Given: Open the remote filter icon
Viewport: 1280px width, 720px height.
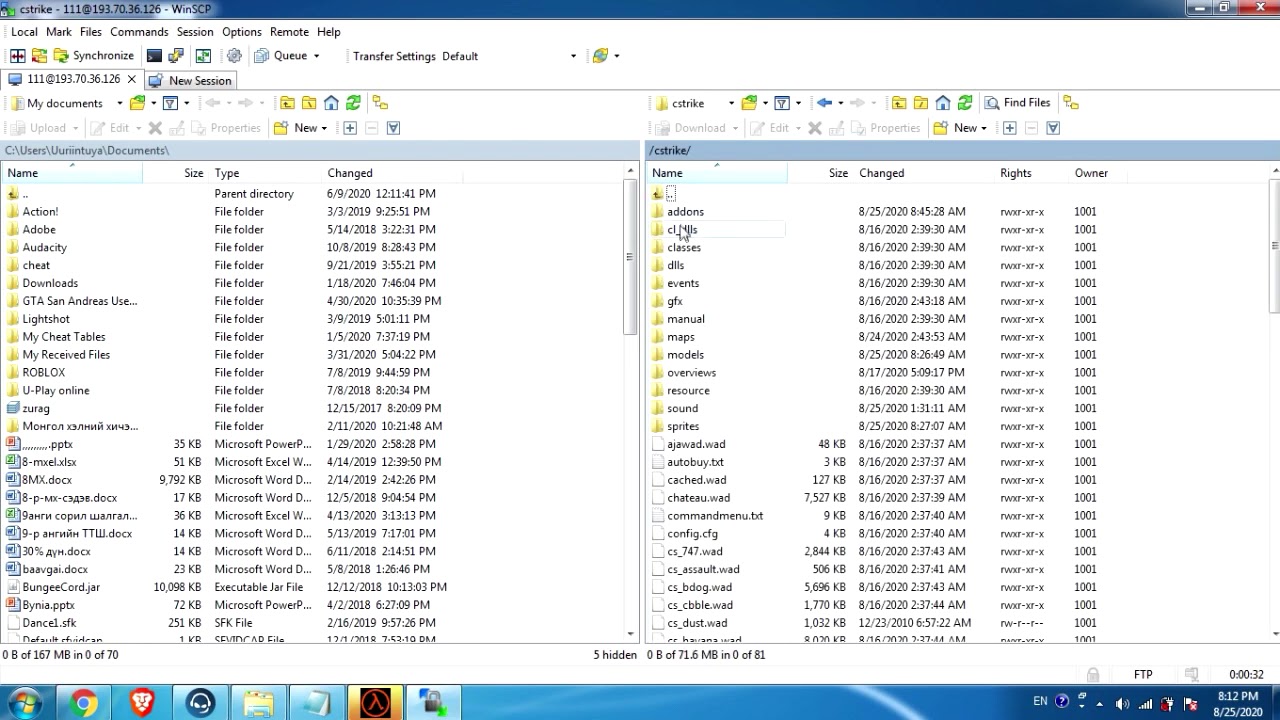Looking at the screenshot, I should 782,103.
